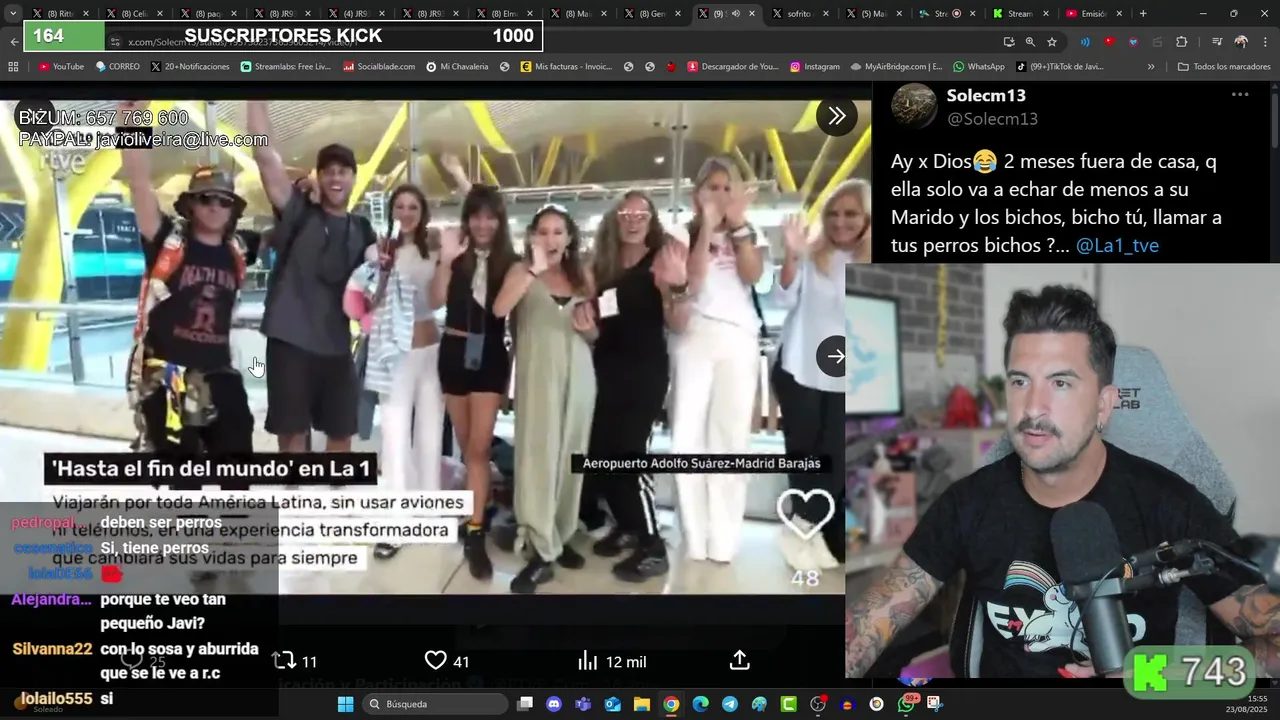
Task: Open Discord from taskbar
Action: coord(554,704)
